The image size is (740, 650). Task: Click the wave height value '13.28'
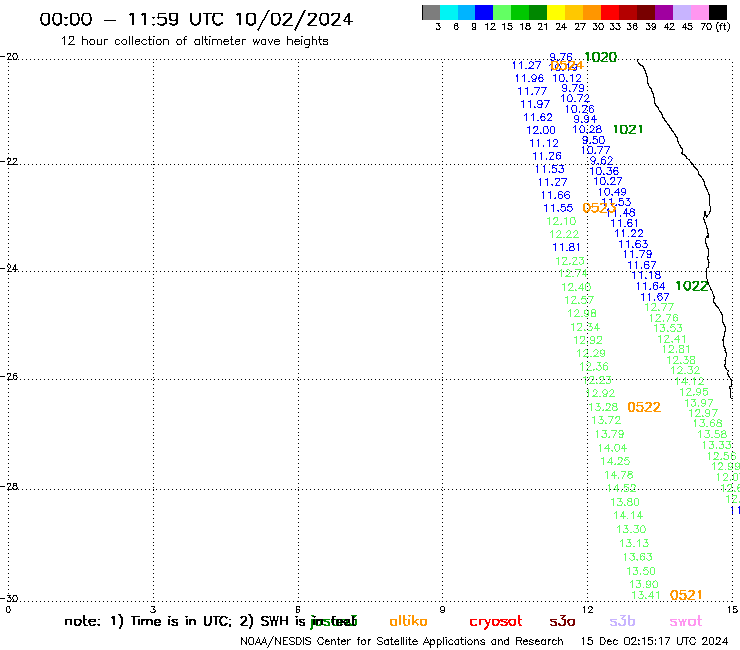[603, 407]
